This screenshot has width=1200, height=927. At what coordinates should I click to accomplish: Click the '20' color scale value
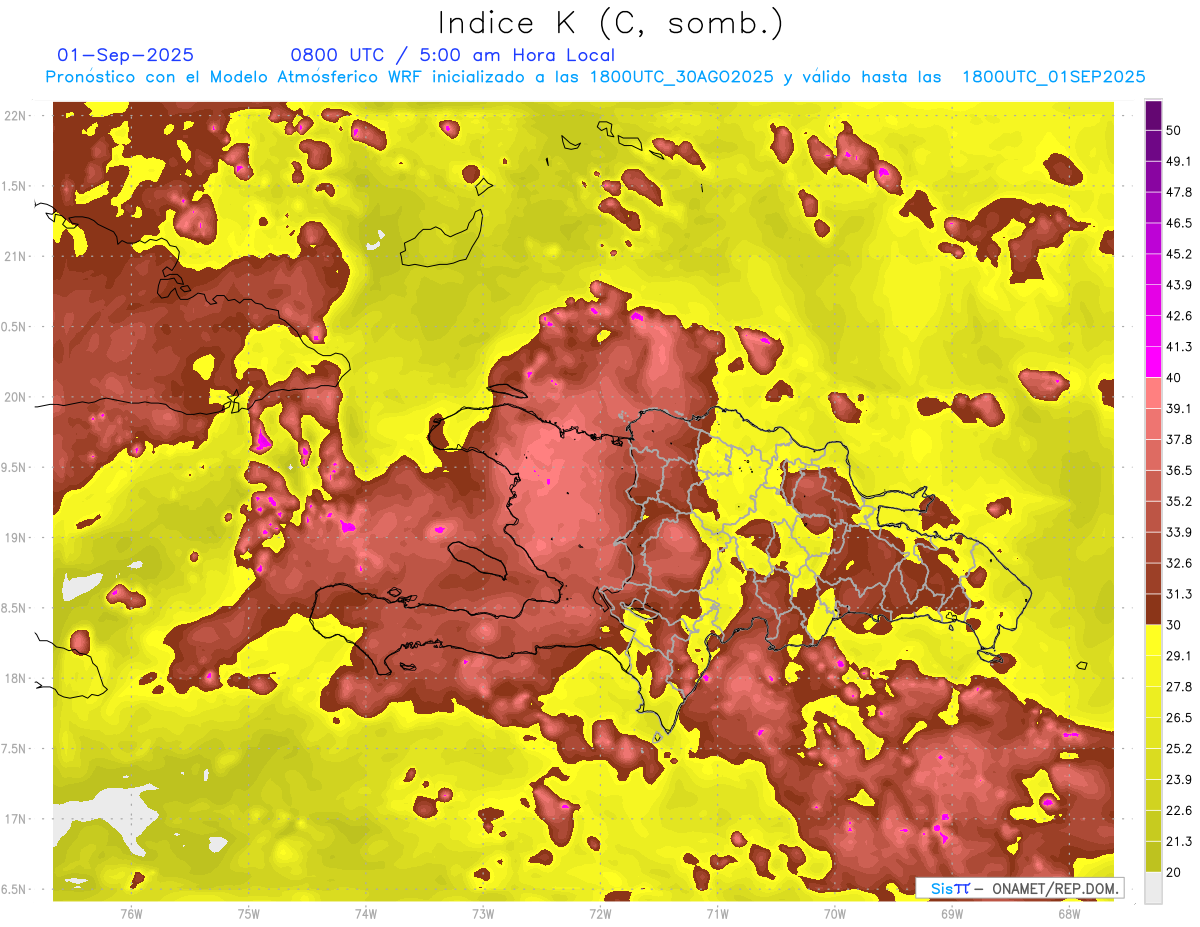point(1174,872)
